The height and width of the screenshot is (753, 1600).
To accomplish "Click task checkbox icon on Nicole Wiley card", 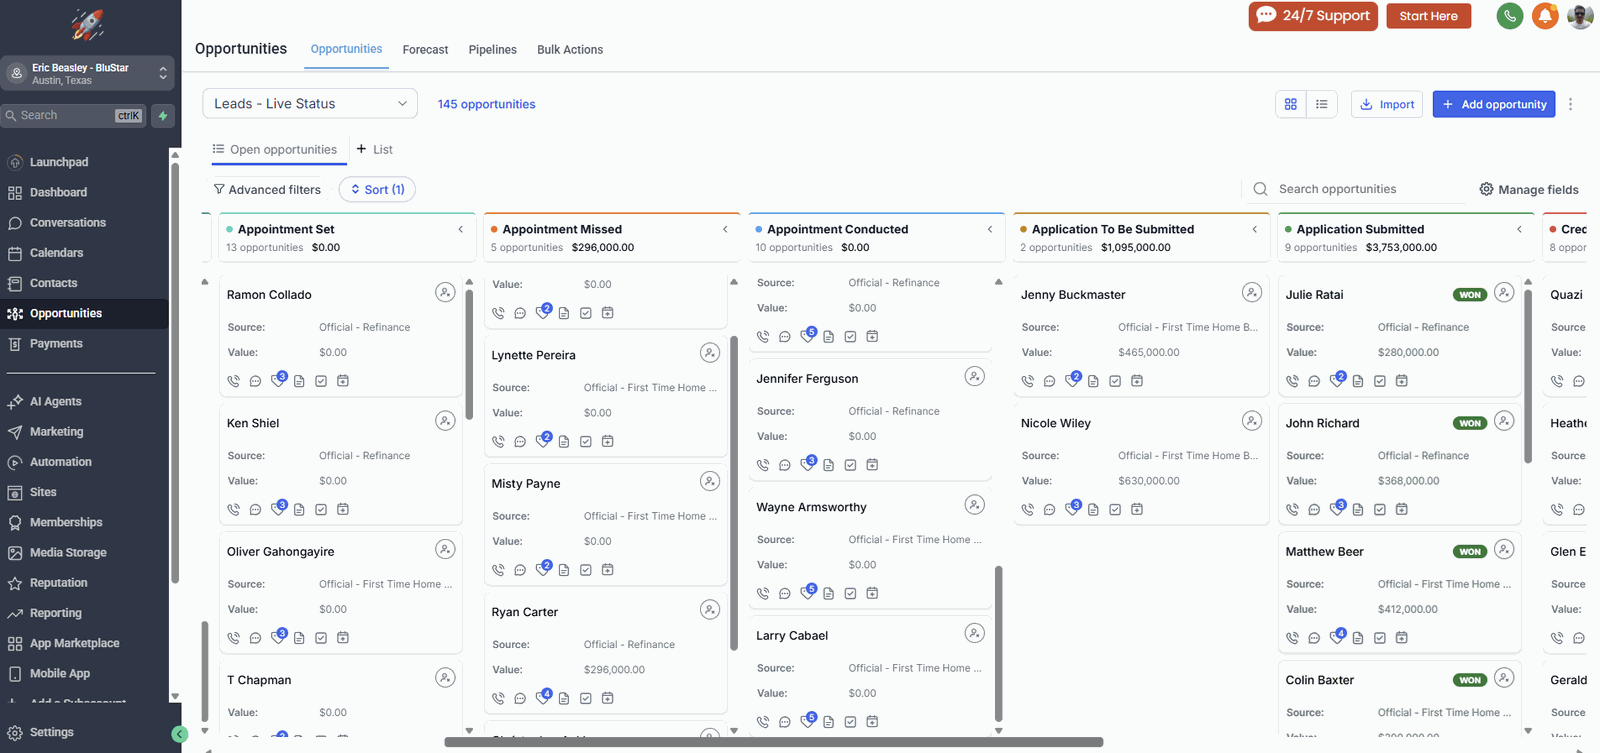I will click(1115, 509).
